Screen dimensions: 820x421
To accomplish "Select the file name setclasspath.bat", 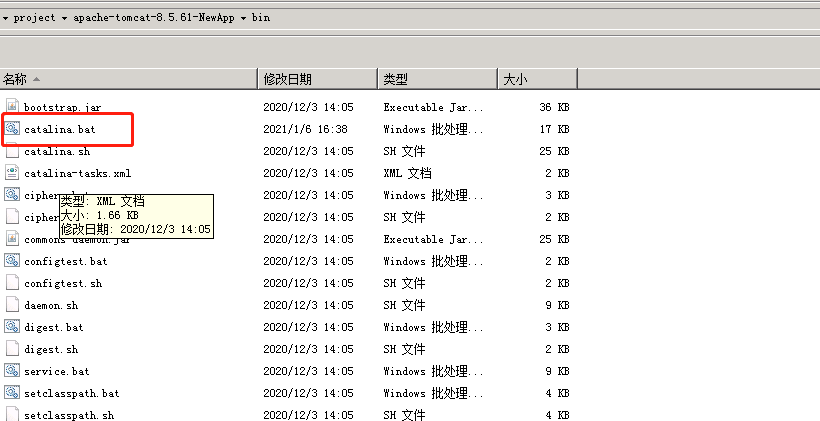I will point(72,393).
